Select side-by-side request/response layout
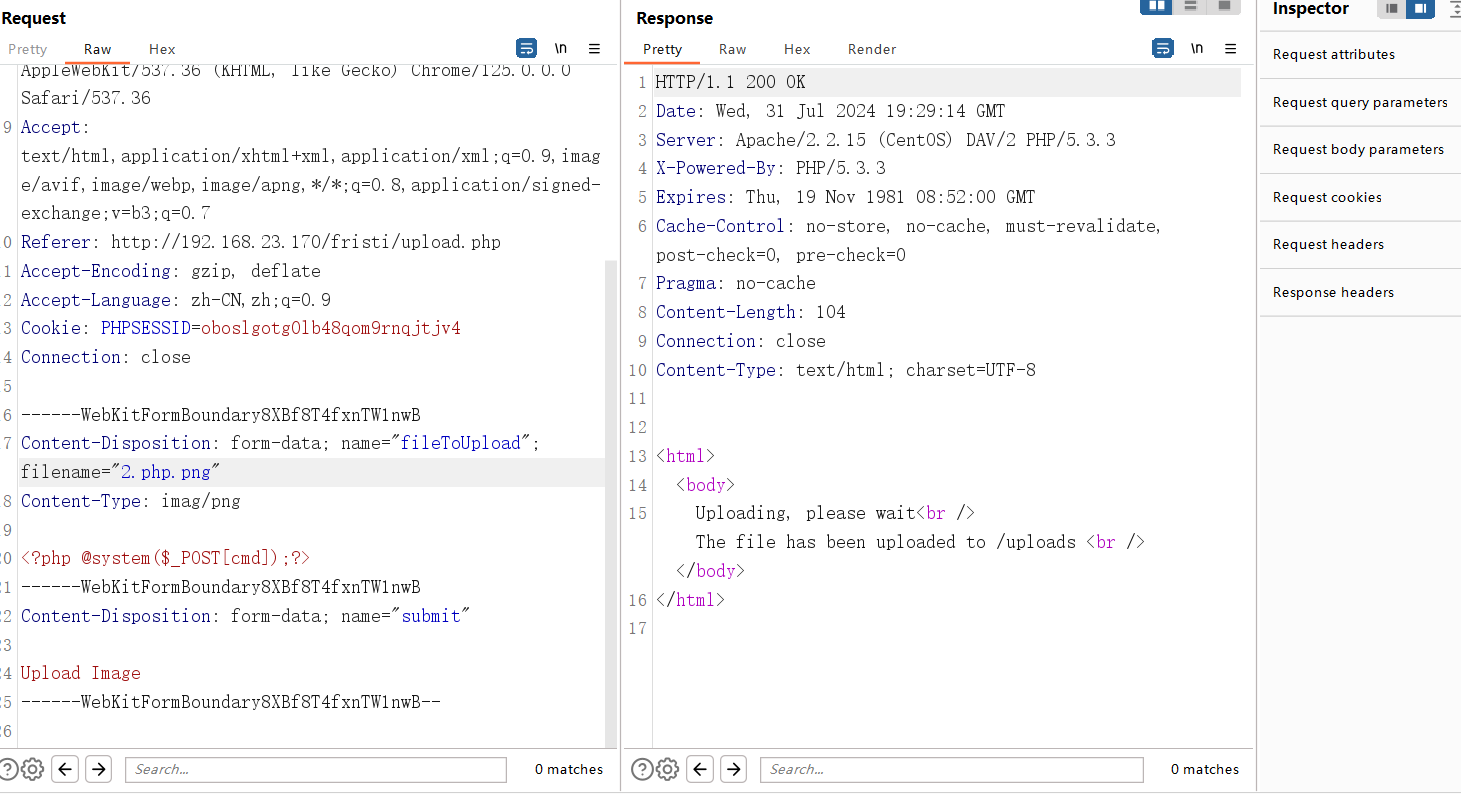The height and width of the screenshot is (794, 1461). point(1156,6)
